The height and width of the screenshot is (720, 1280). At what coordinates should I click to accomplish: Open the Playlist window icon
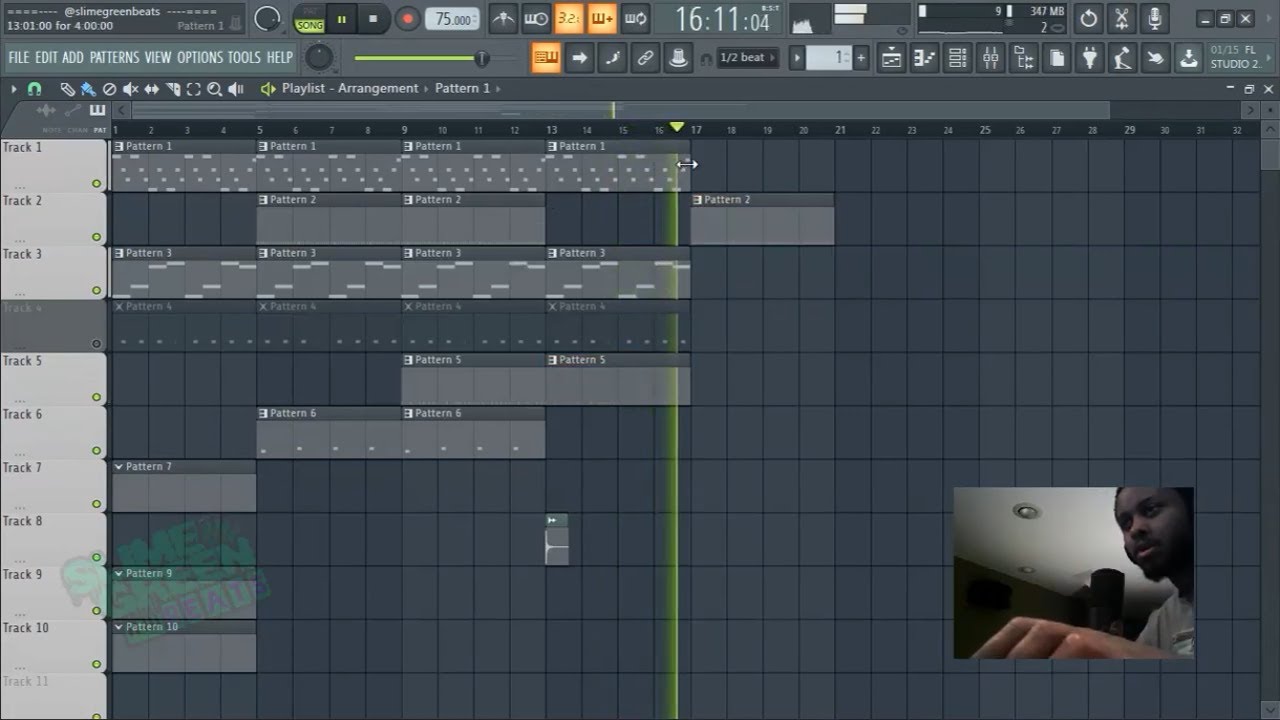coord(891,58)
